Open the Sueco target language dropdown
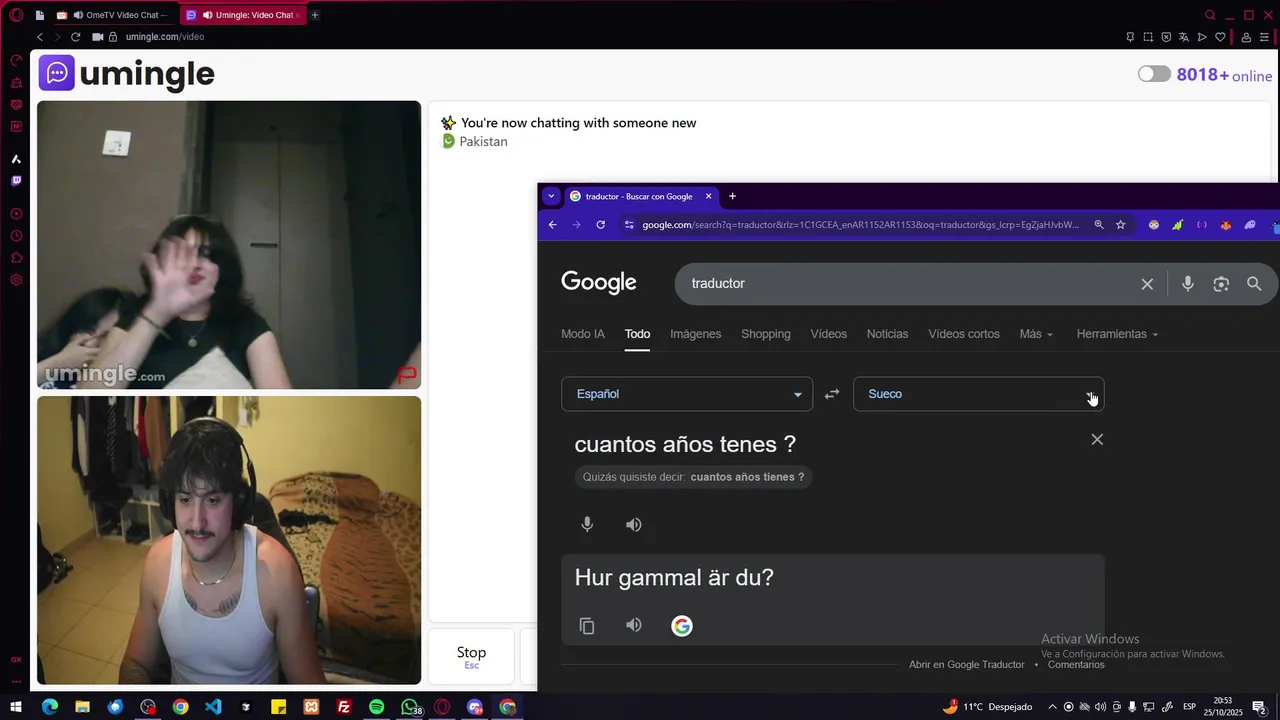 click(x=978, y=394)
